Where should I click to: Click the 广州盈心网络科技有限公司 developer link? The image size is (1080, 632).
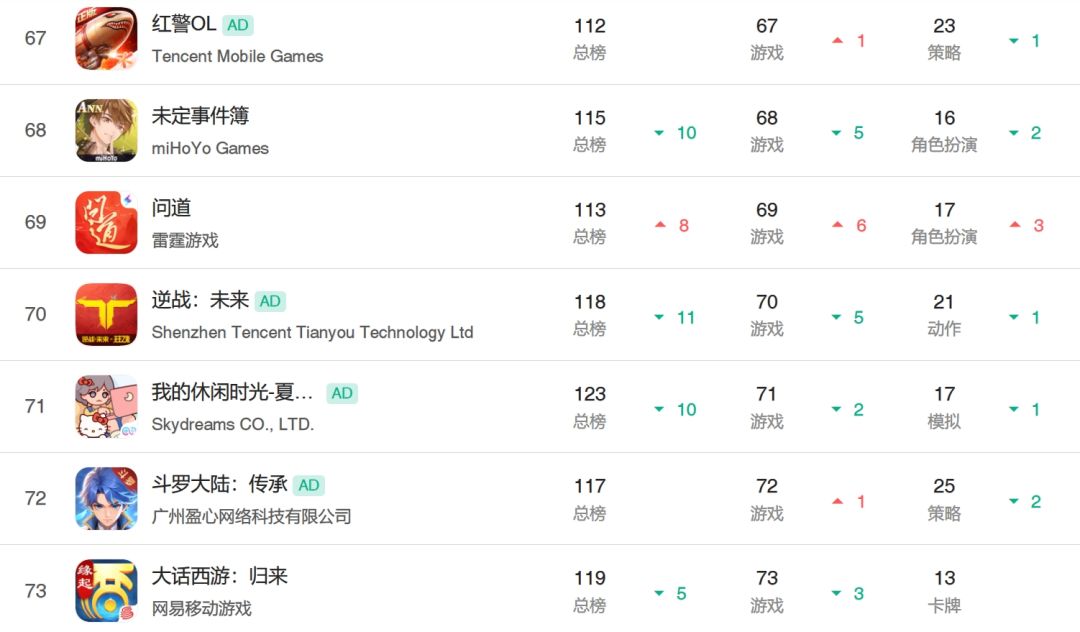[x=251, y=516]
